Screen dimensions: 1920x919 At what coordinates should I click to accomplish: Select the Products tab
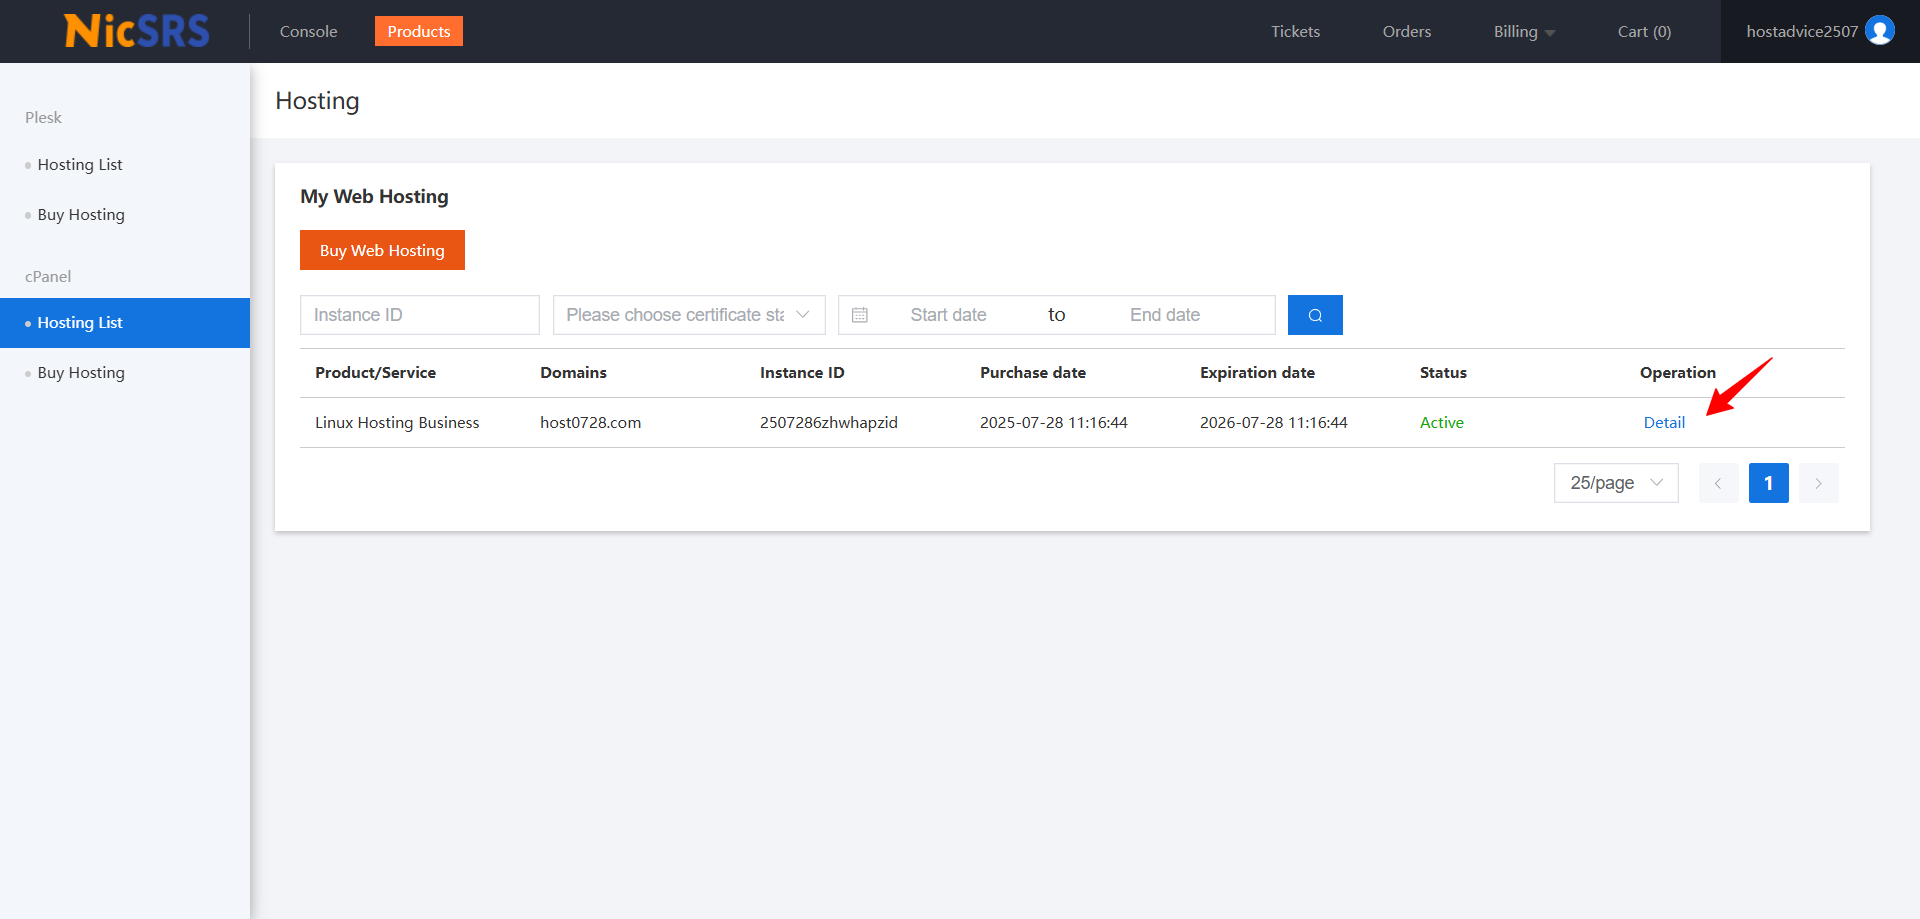click(419, 31)
